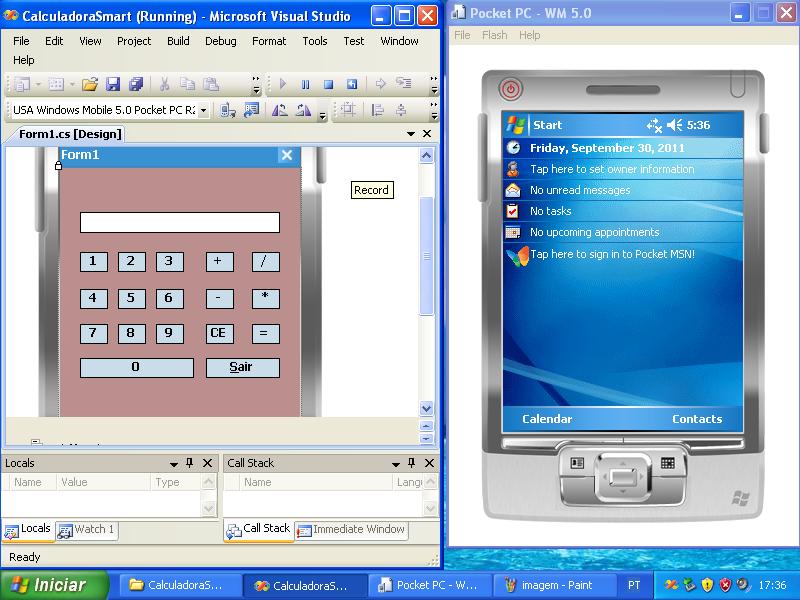Screen dimensions: 800x600
Task: Click the Restart debugging icon
Action: pos(352,84)
